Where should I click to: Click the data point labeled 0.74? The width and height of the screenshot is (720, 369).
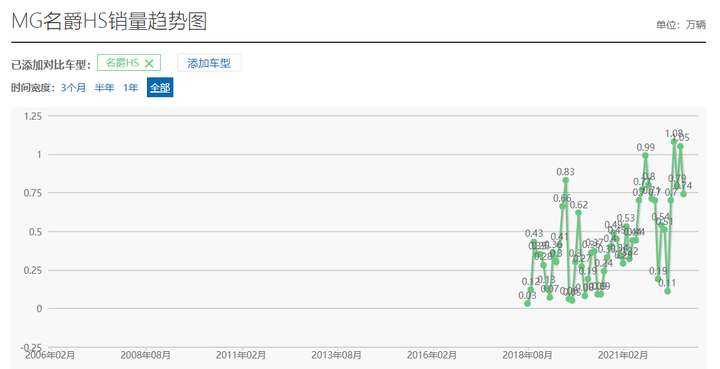point(683,194)
